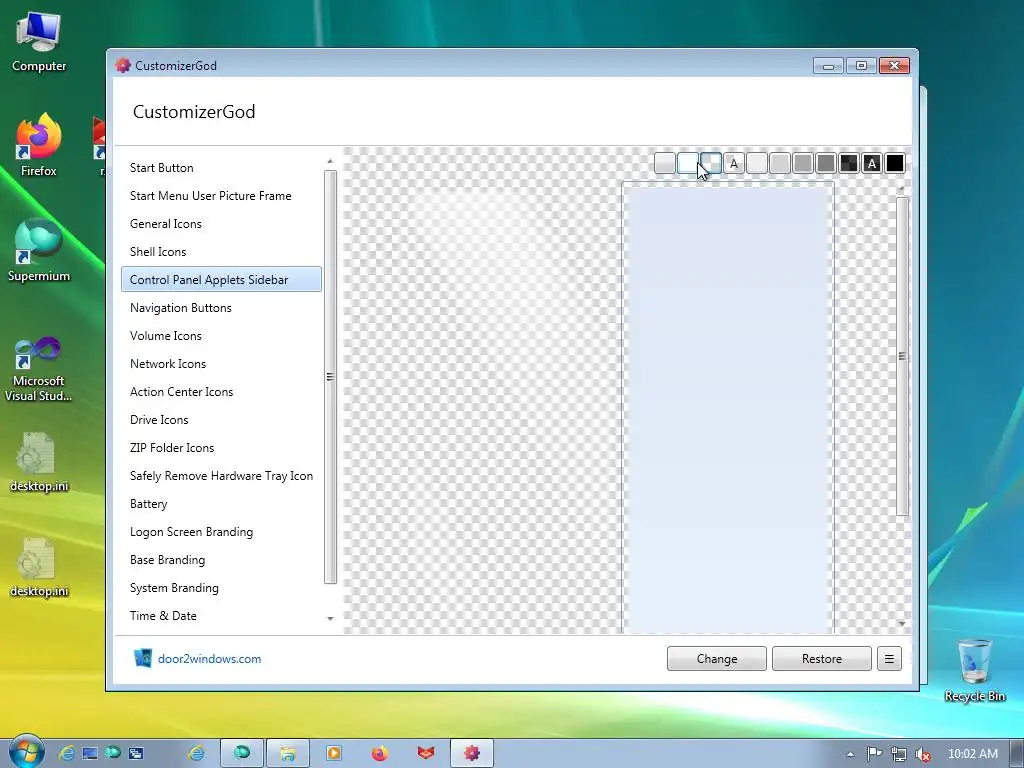Open the 10:02 AM clock
This screenshot has height=768, width=1024.
[x=972, y=754]
